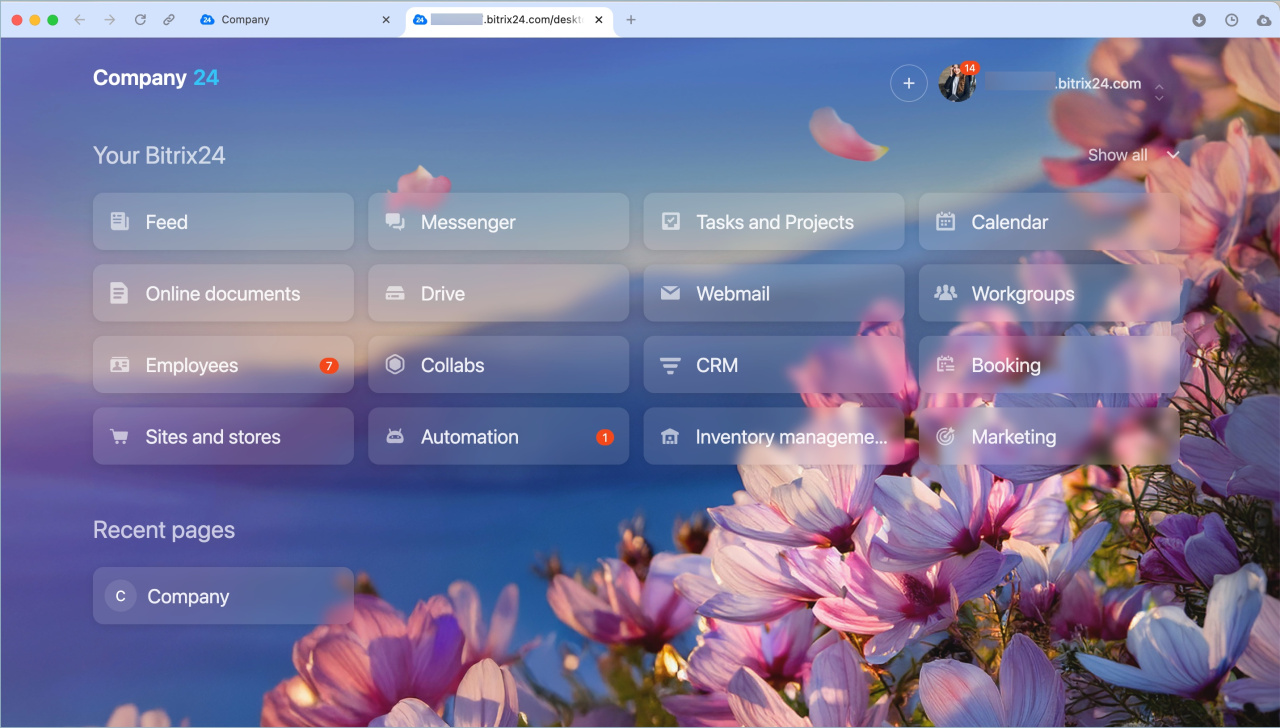
Task: Open the account switcher arrows by bitrix24.com
Action: click(x=1159, y=92)
